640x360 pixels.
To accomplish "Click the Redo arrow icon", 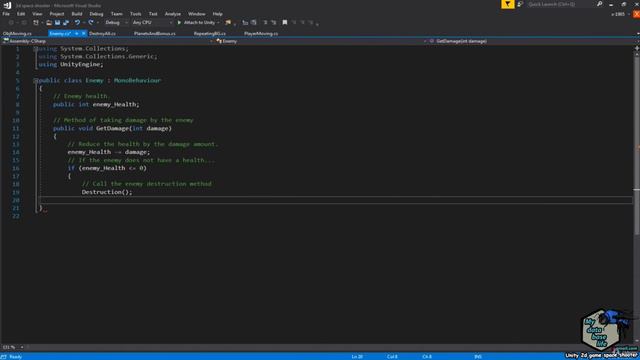I will click(91, 23).
